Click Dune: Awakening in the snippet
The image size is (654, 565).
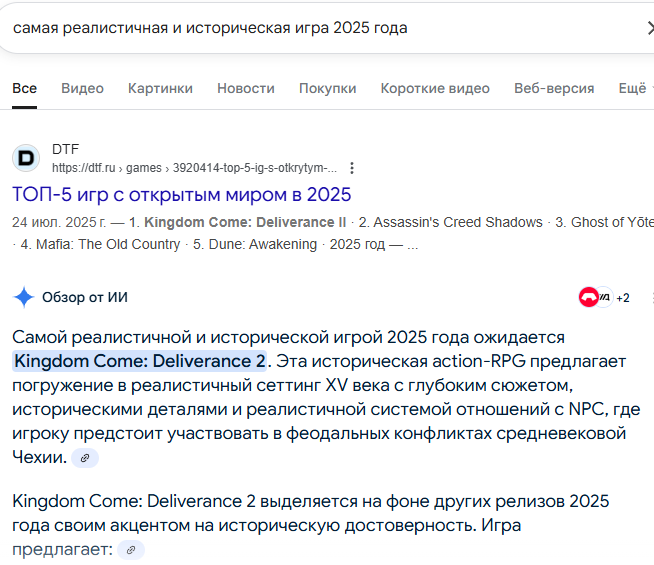click(x=263, y=244)
